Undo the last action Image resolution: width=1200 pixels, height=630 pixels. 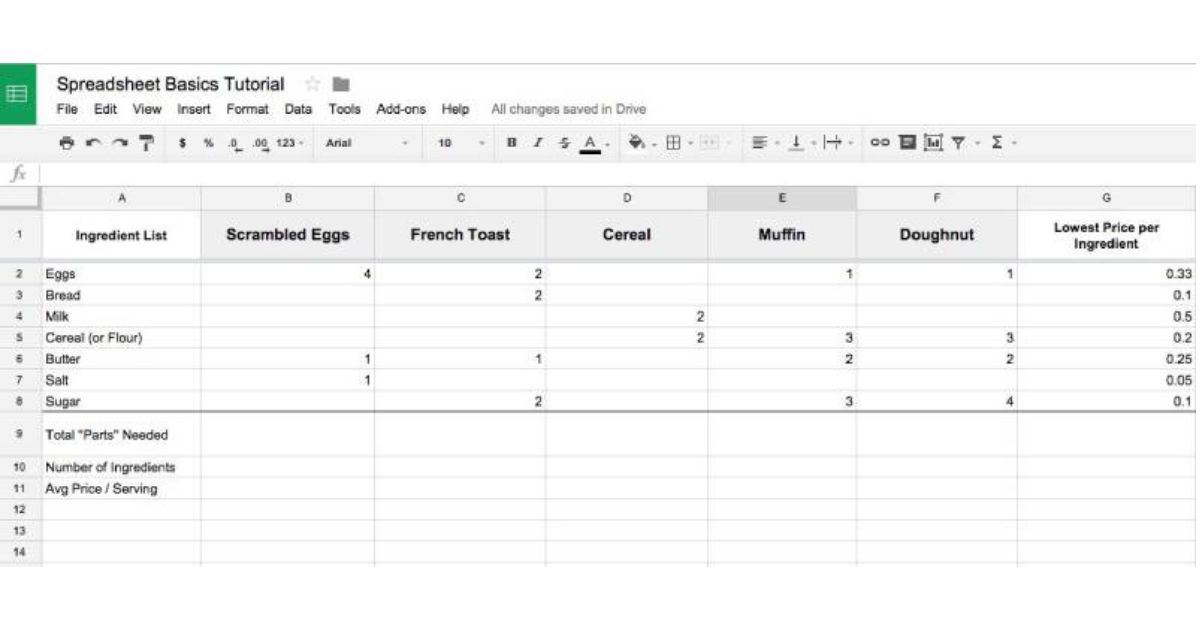pyautogui.click(x=93, y=143)
